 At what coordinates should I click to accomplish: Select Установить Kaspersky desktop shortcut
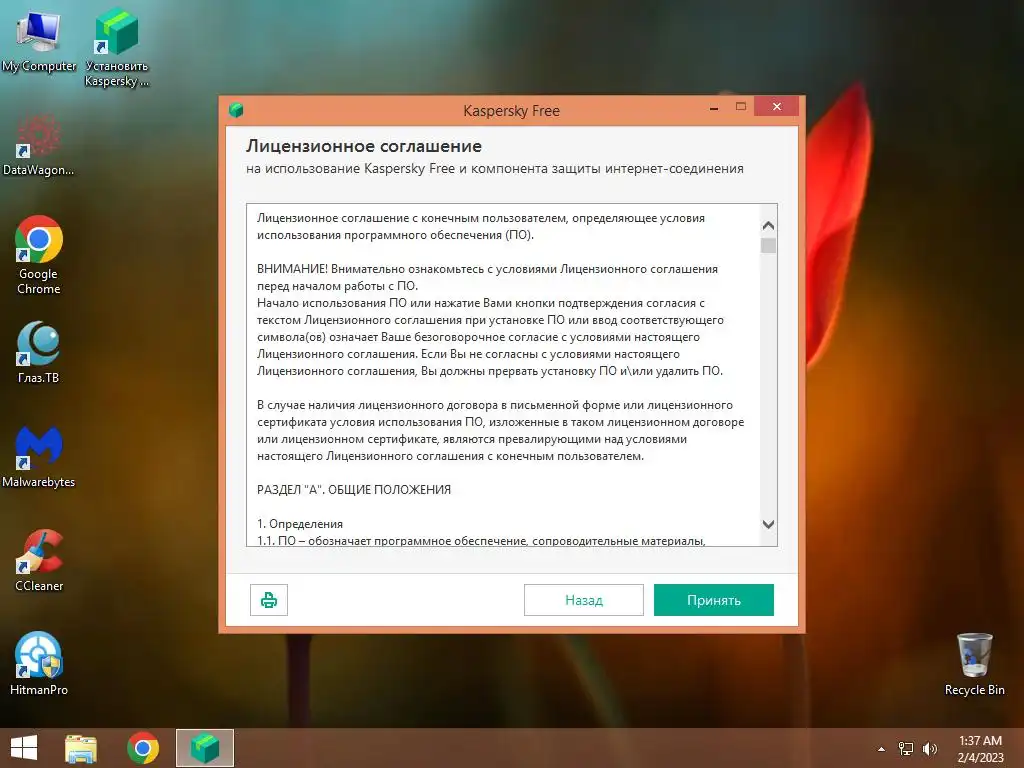point(117,47)
